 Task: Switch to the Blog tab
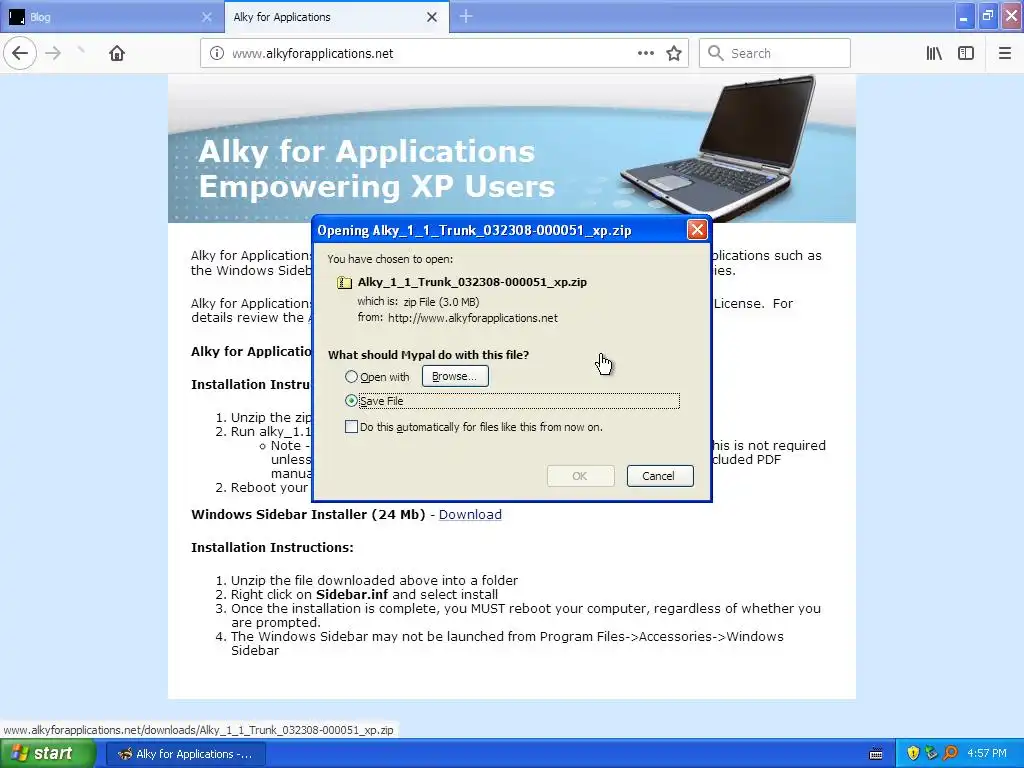coord(111,17)
